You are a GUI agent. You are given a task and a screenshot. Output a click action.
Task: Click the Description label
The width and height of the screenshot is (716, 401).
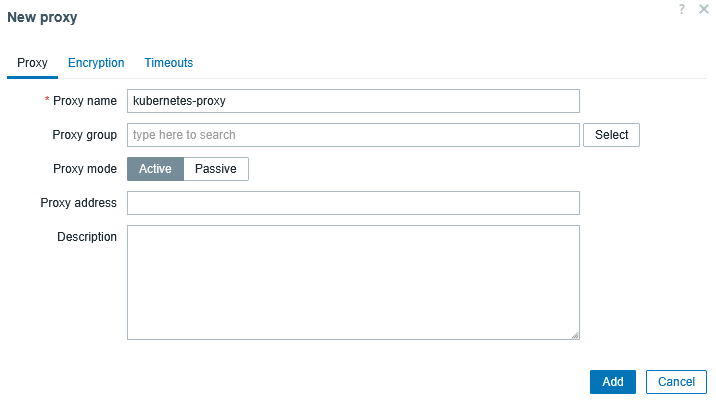(87, 237)
